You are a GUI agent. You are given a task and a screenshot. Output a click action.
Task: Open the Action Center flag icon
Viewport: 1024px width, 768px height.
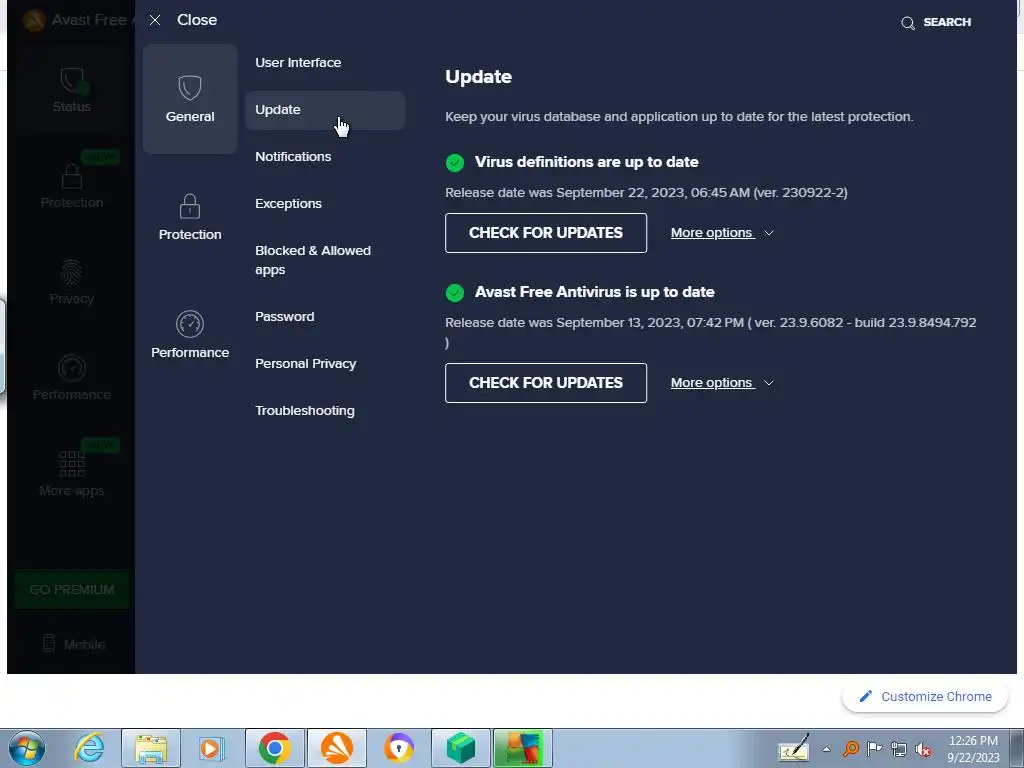coord(874,749)
